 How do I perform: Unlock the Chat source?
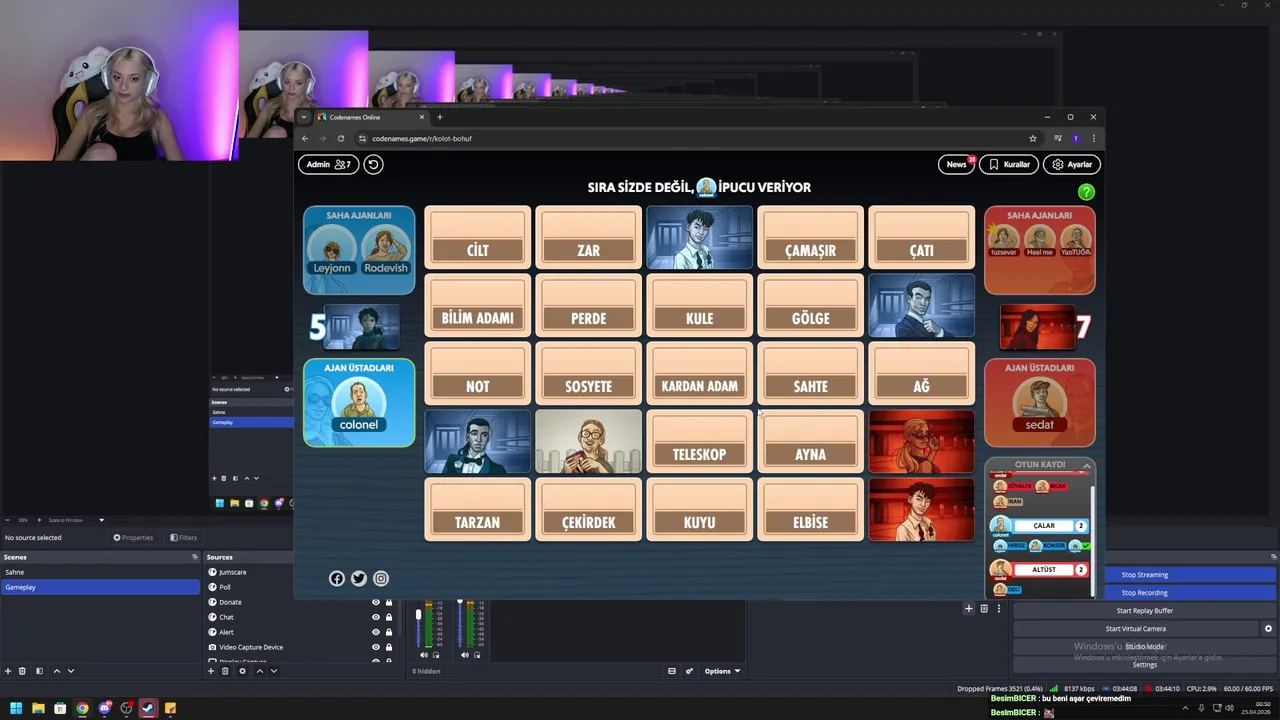pos(389,617)
